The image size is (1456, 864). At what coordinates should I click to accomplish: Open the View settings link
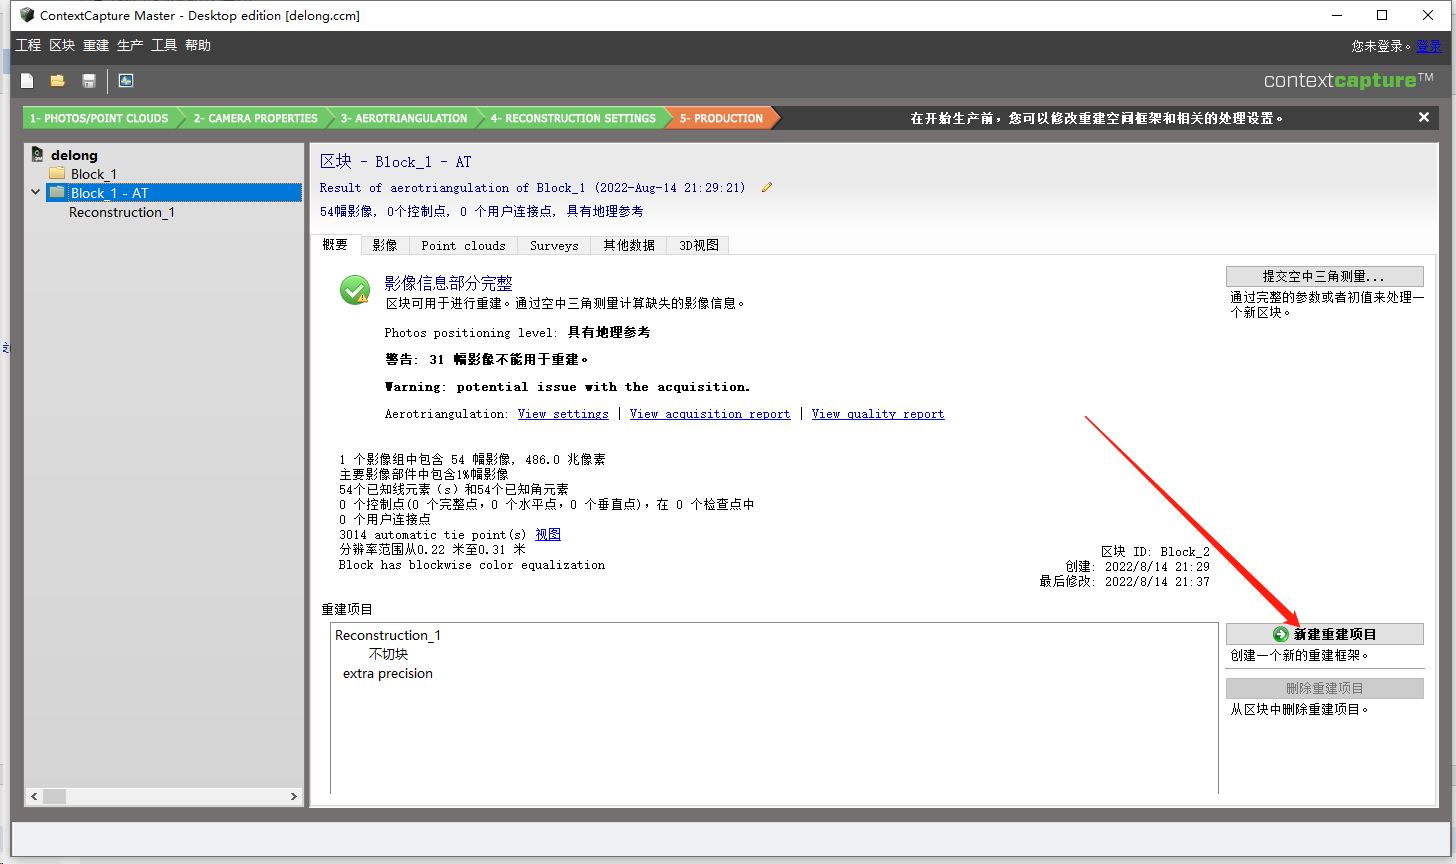563,414
